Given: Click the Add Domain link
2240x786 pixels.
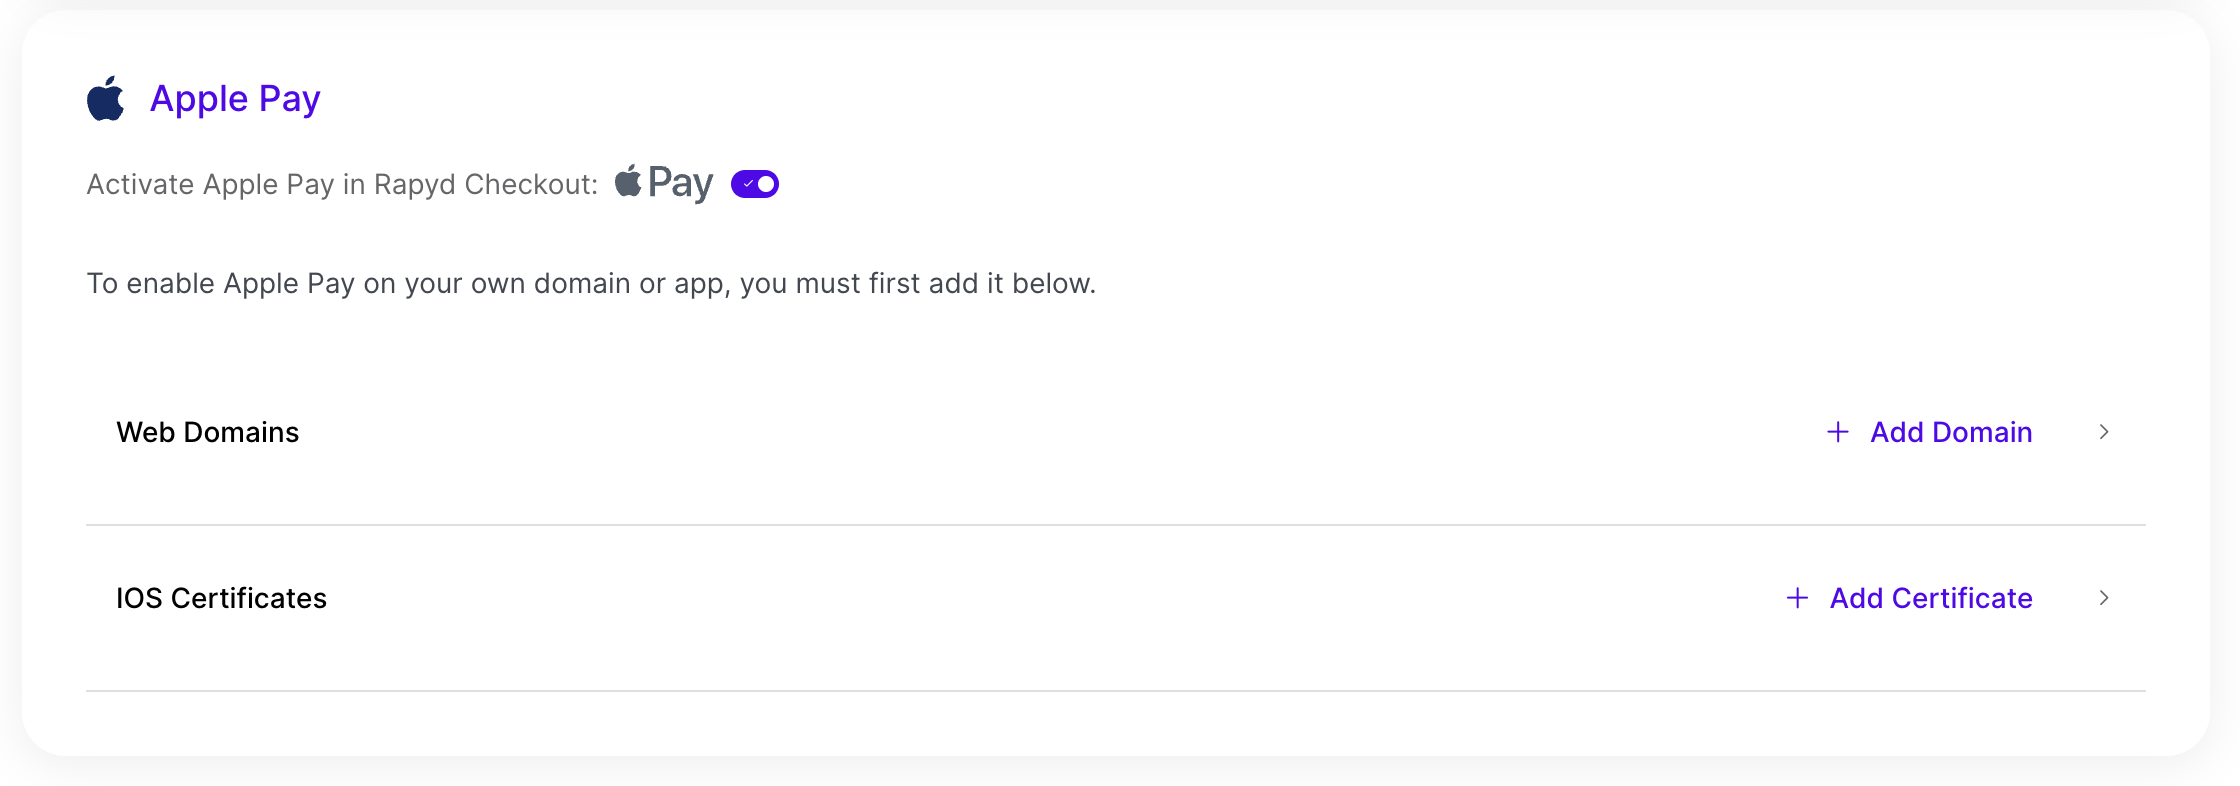Looking at the screenshot, I should (x=1951, y=432).
